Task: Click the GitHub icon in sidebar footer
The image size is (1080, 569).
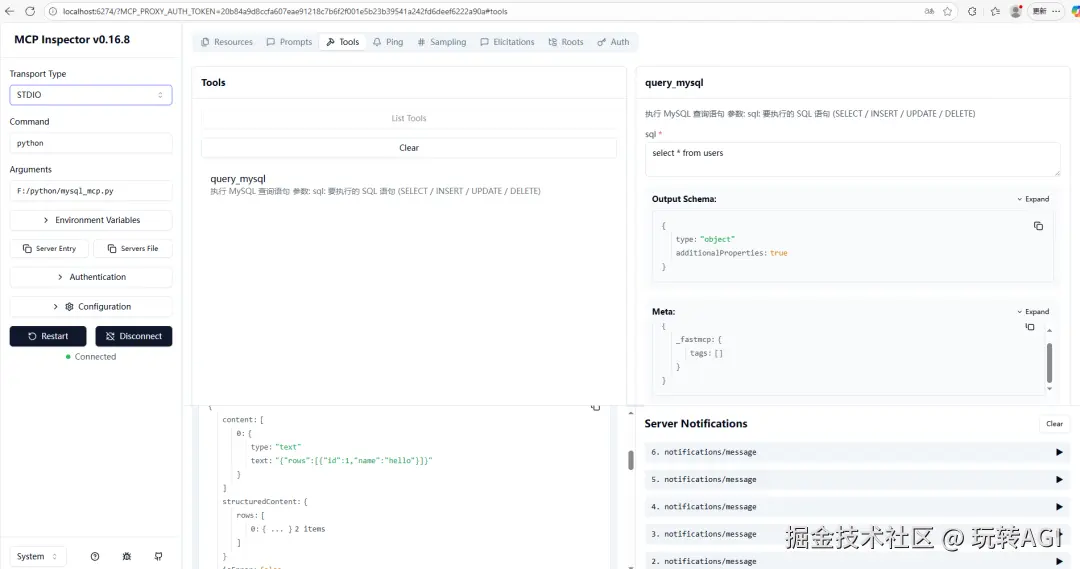Action: pos(158,557)
